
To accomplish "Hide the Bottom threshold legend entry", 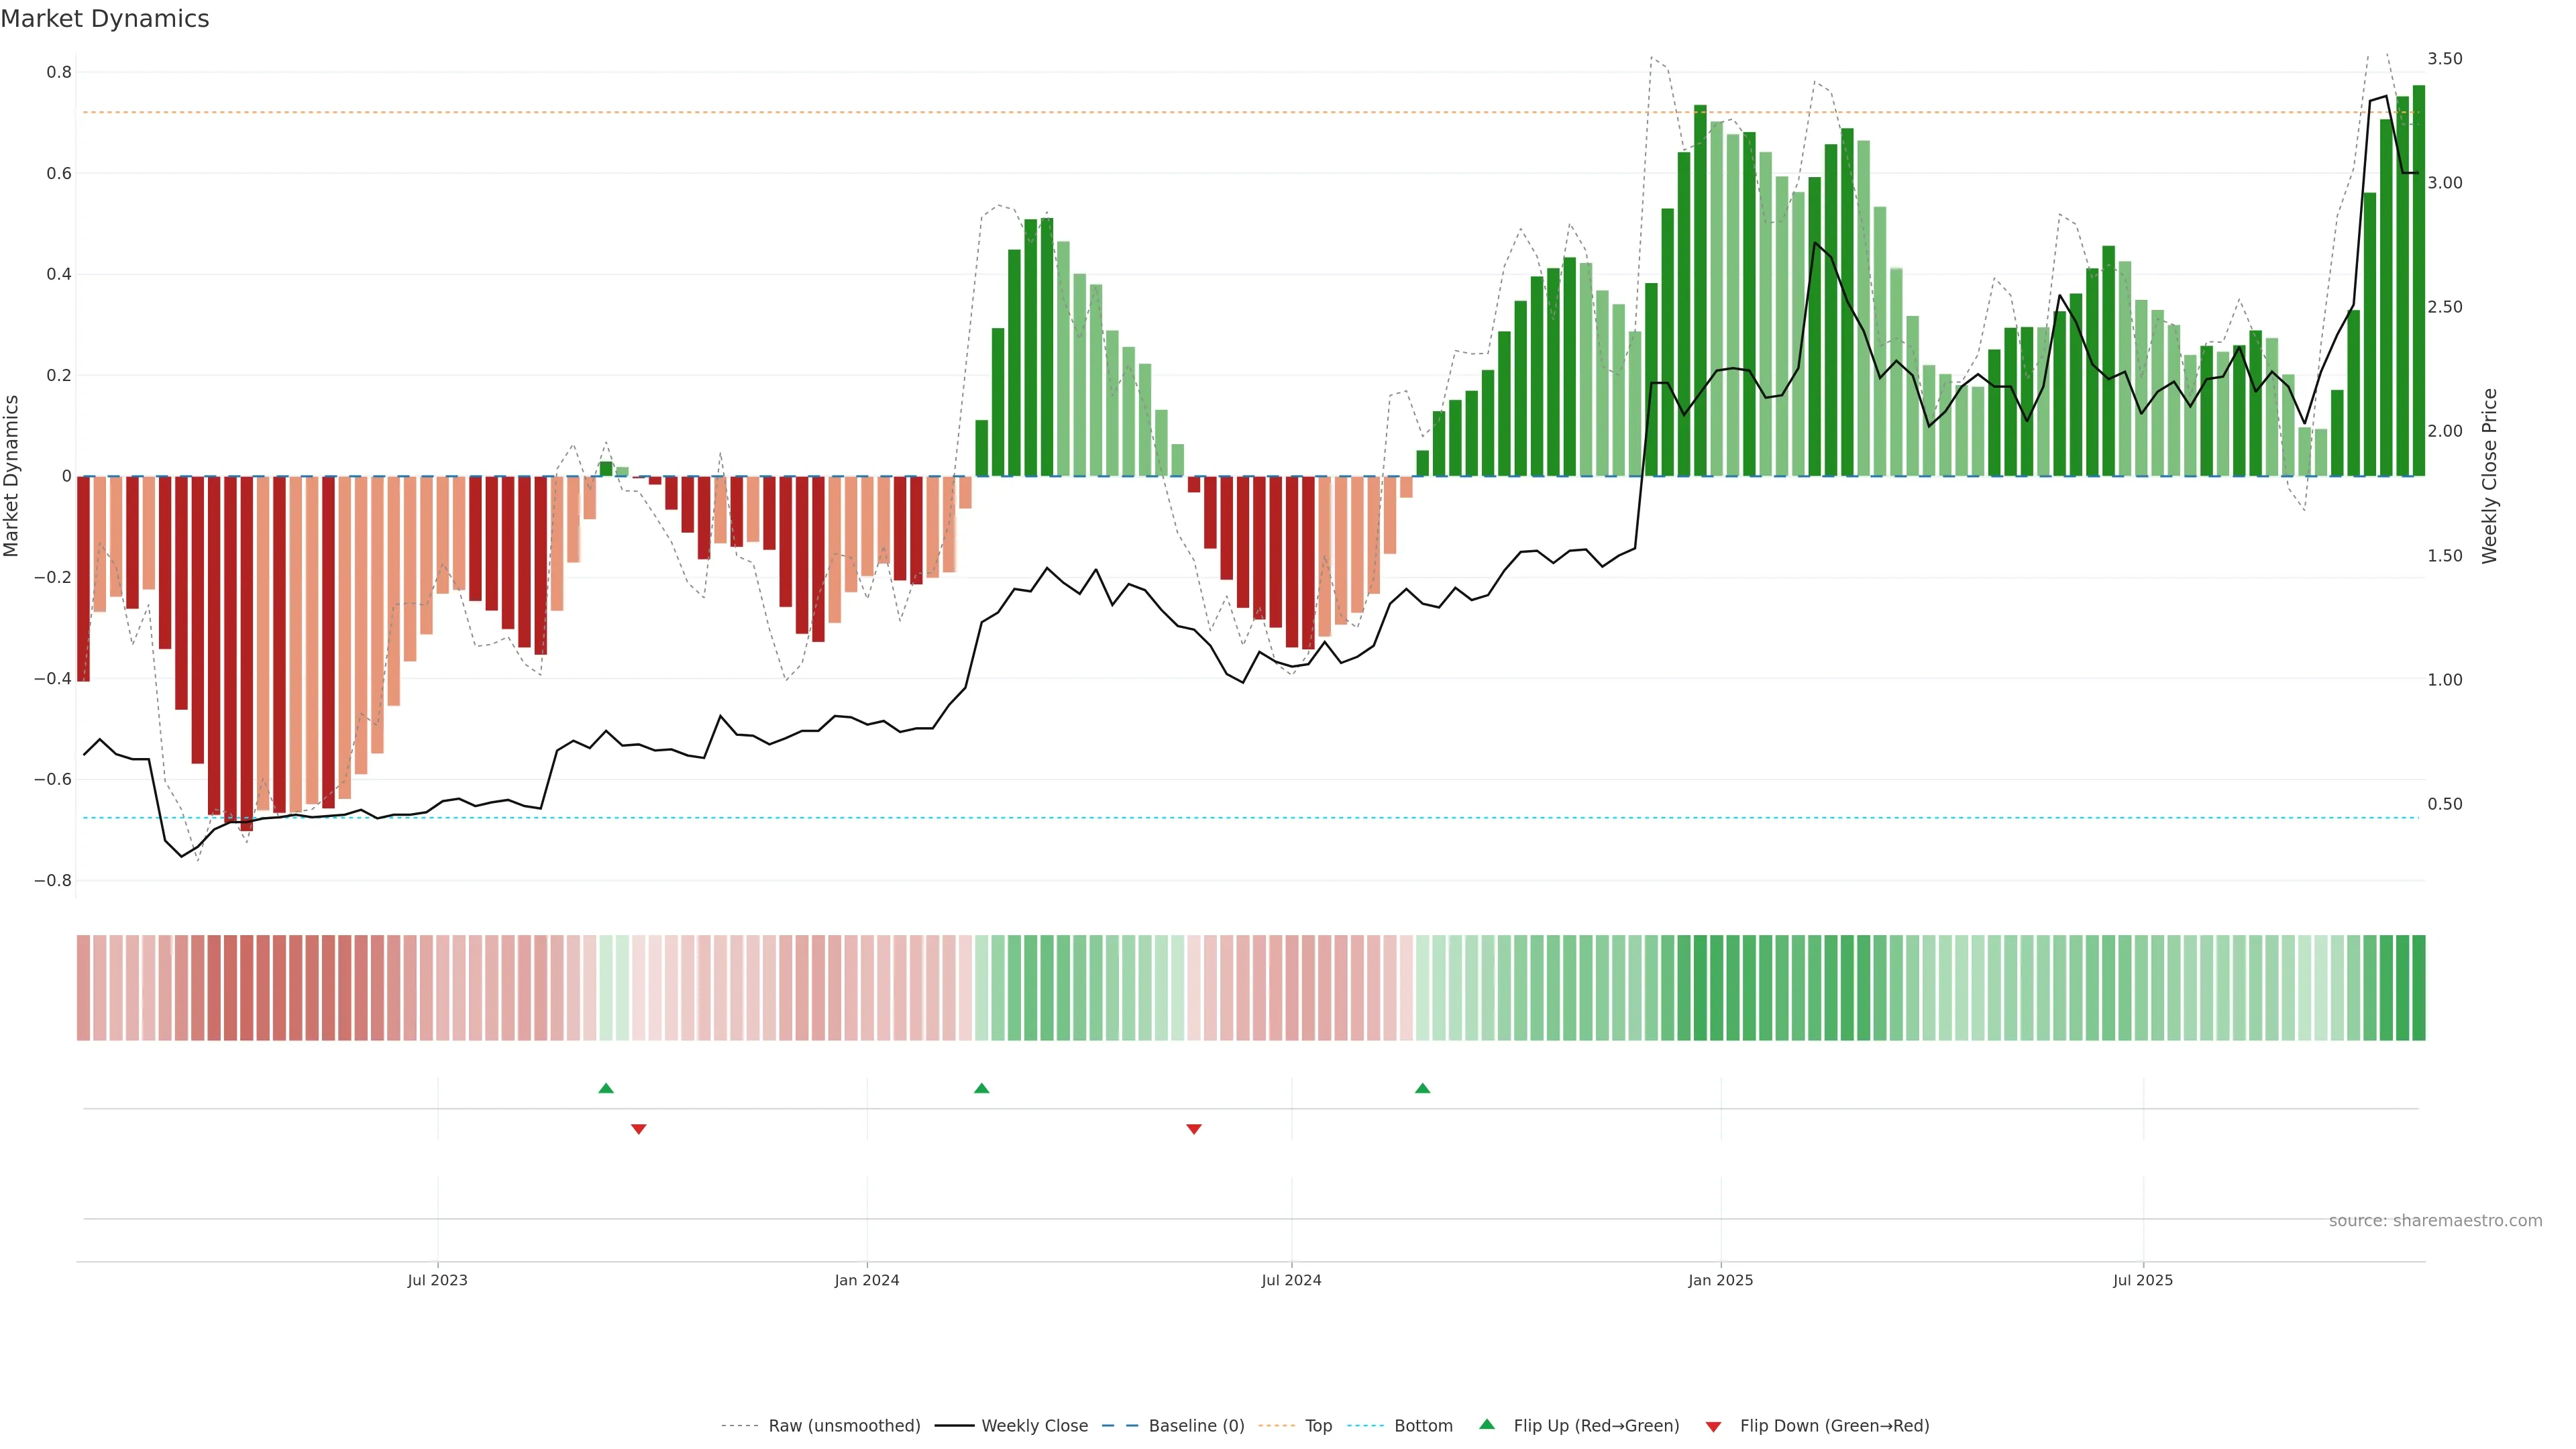I will (1423, 1426).
